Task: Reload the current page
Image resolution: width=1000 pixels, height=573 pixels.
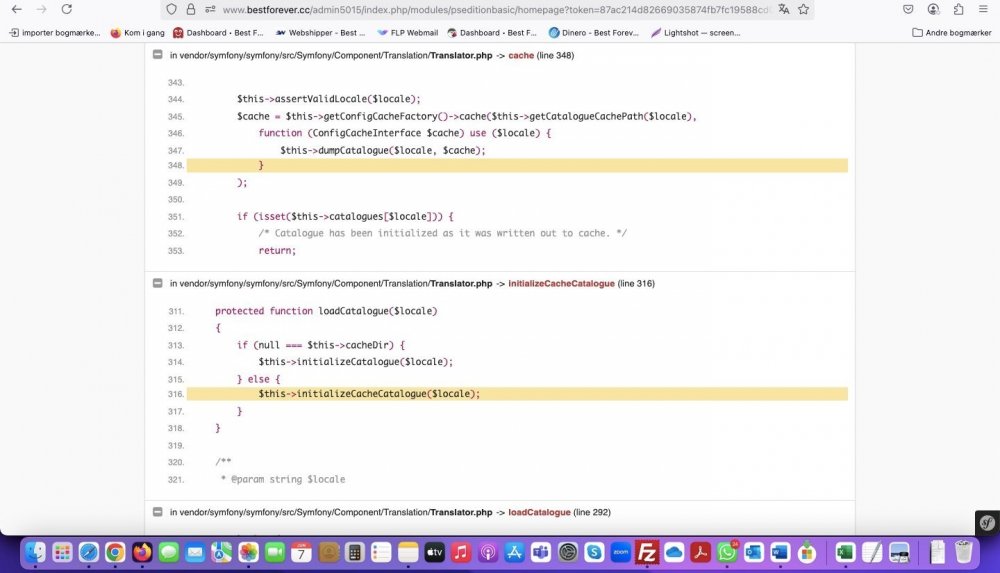Action: 66,9
